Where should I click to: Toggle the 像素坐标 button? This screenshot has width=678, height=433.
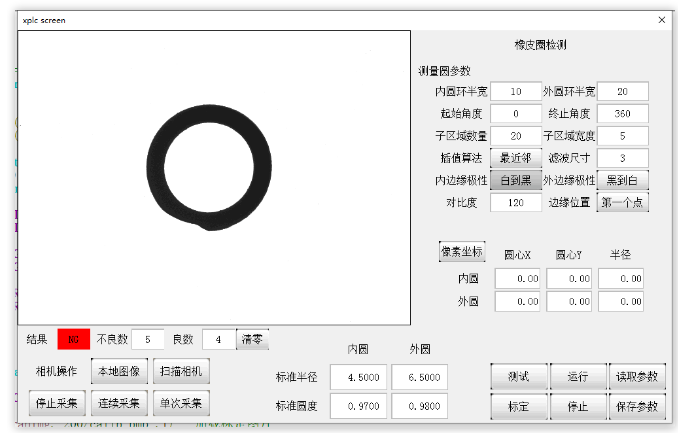[x=462, y=252]
